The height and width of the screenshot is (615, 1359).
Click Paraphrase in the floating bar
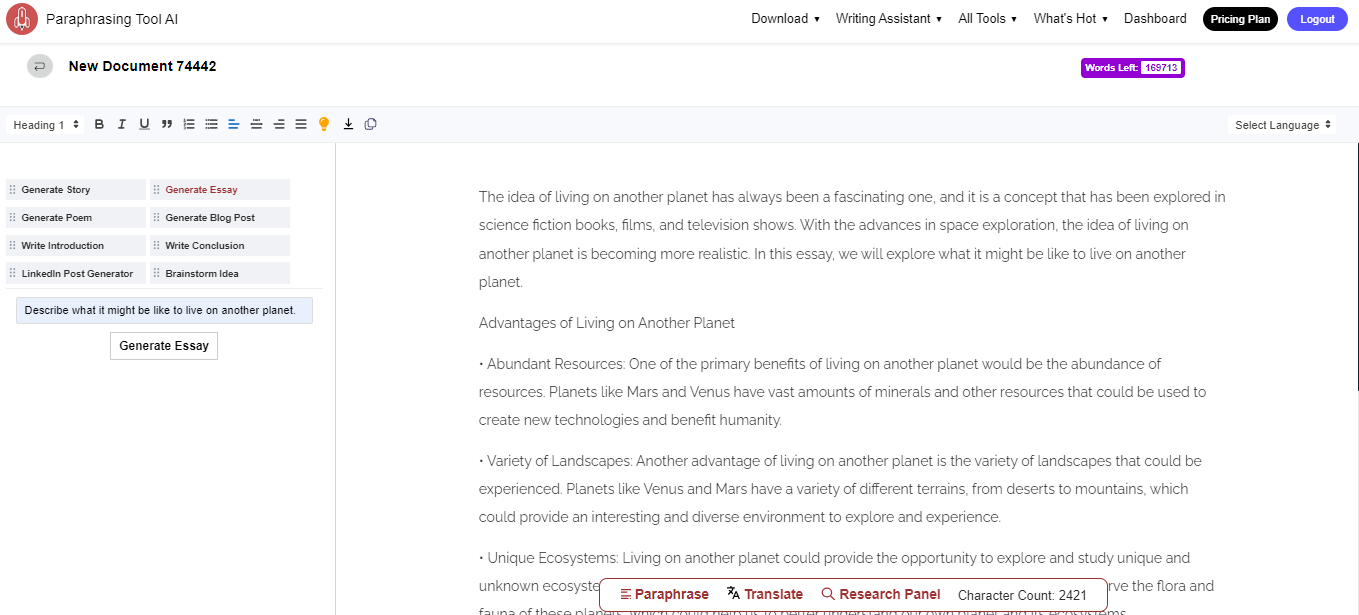[664, 594]
